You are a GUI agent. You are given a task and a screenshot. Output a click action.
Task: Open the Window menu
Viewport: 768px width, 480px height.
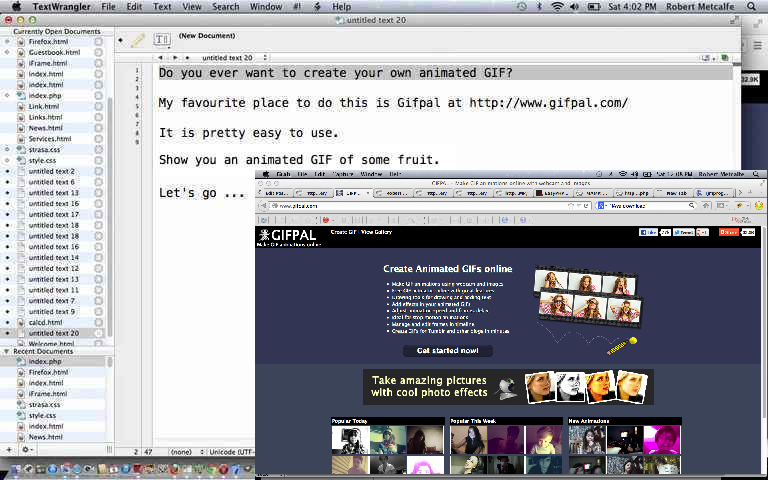tap(265, 6)
